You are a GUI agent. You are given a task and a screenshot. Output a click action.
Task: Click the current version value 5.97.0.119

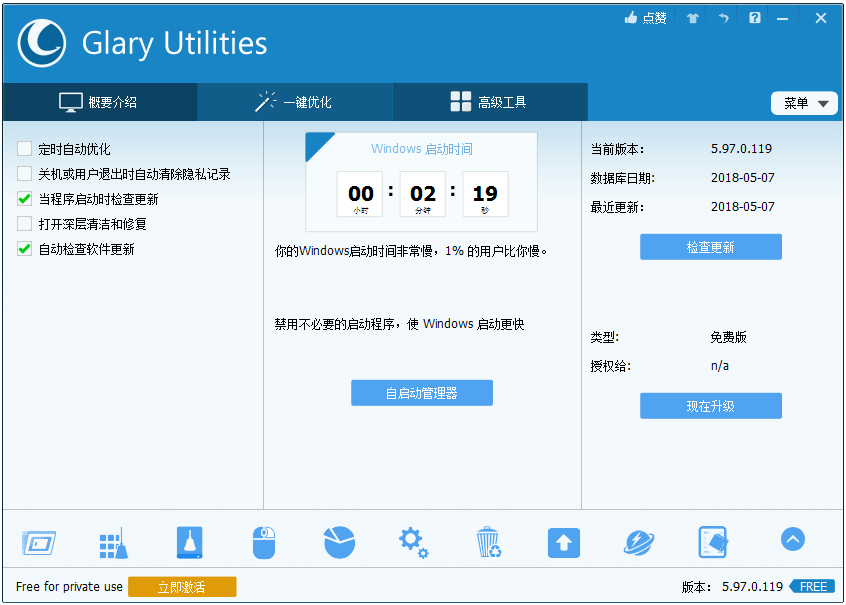pyautogui.click(x=741, y=149)
